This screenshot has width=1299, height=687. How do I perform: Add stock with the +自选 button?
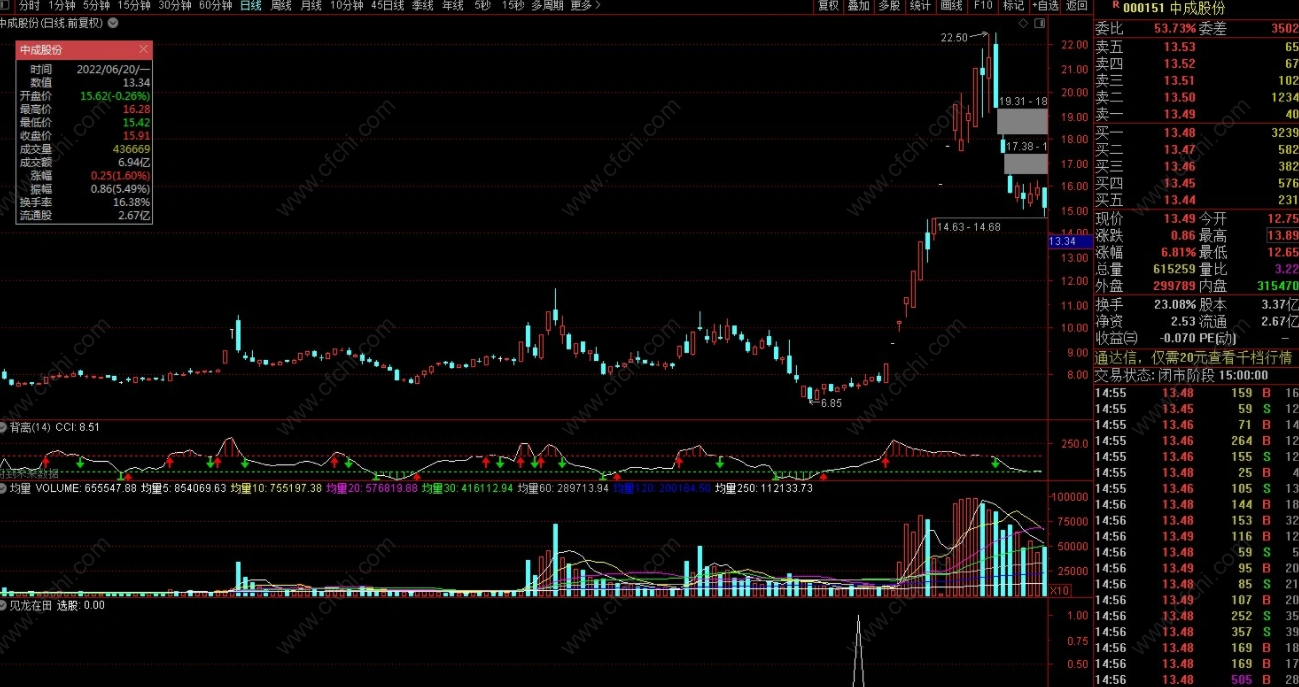(1045, 6)
